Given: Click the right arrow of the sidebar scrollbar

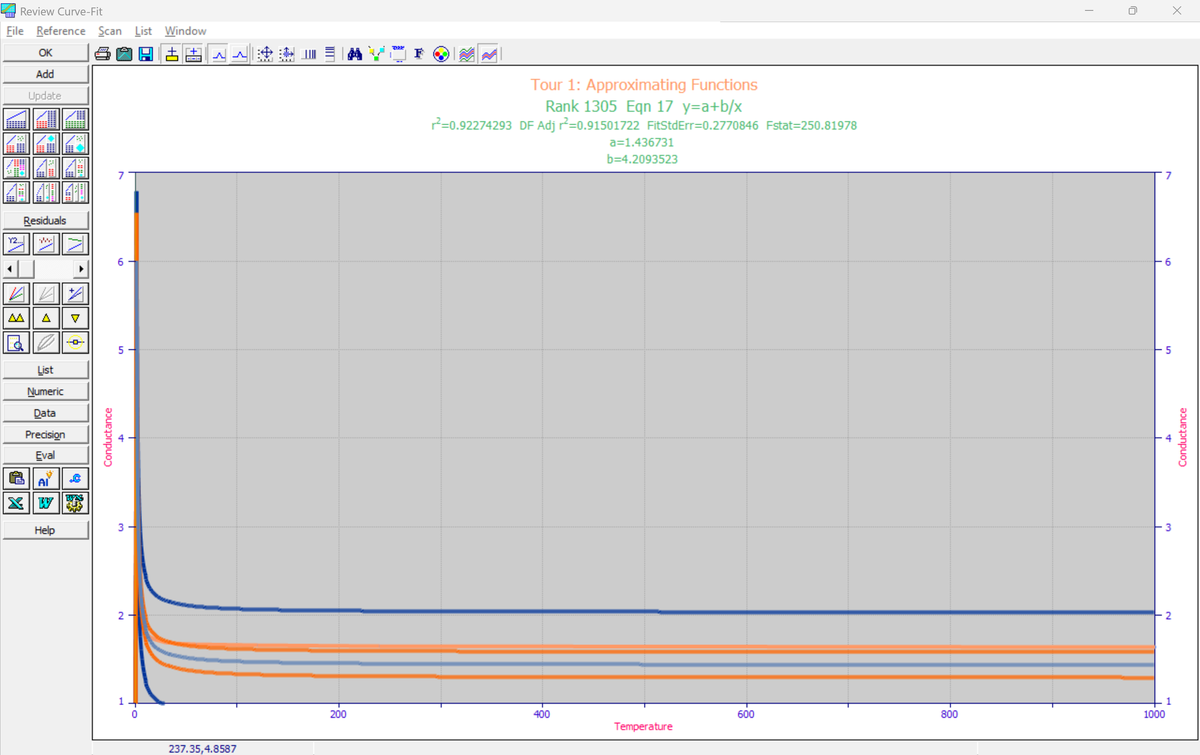Looking at the screenshot, I should (x=80, y=270).
